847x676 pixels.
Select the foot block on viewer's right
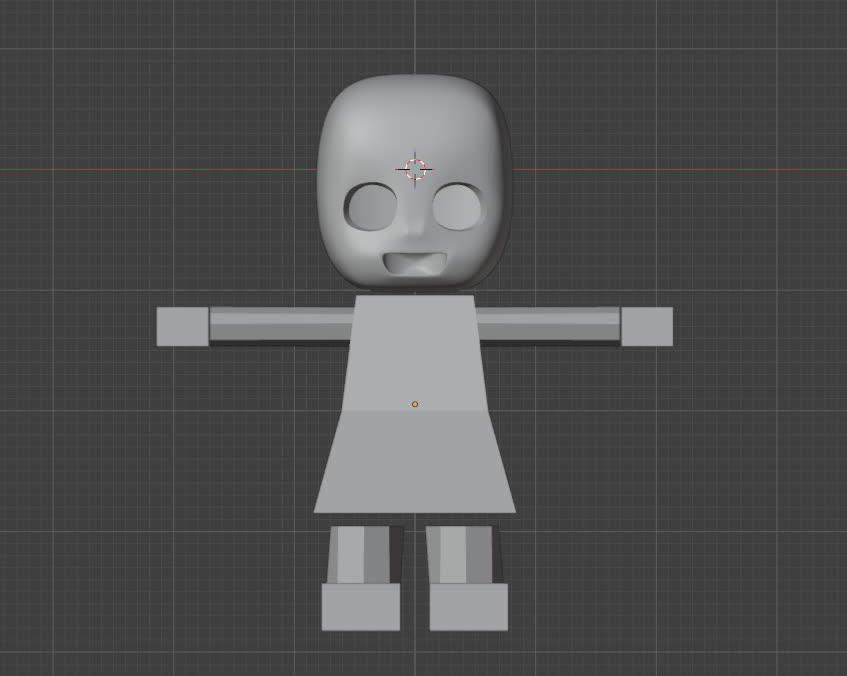(x=469, y=607)
